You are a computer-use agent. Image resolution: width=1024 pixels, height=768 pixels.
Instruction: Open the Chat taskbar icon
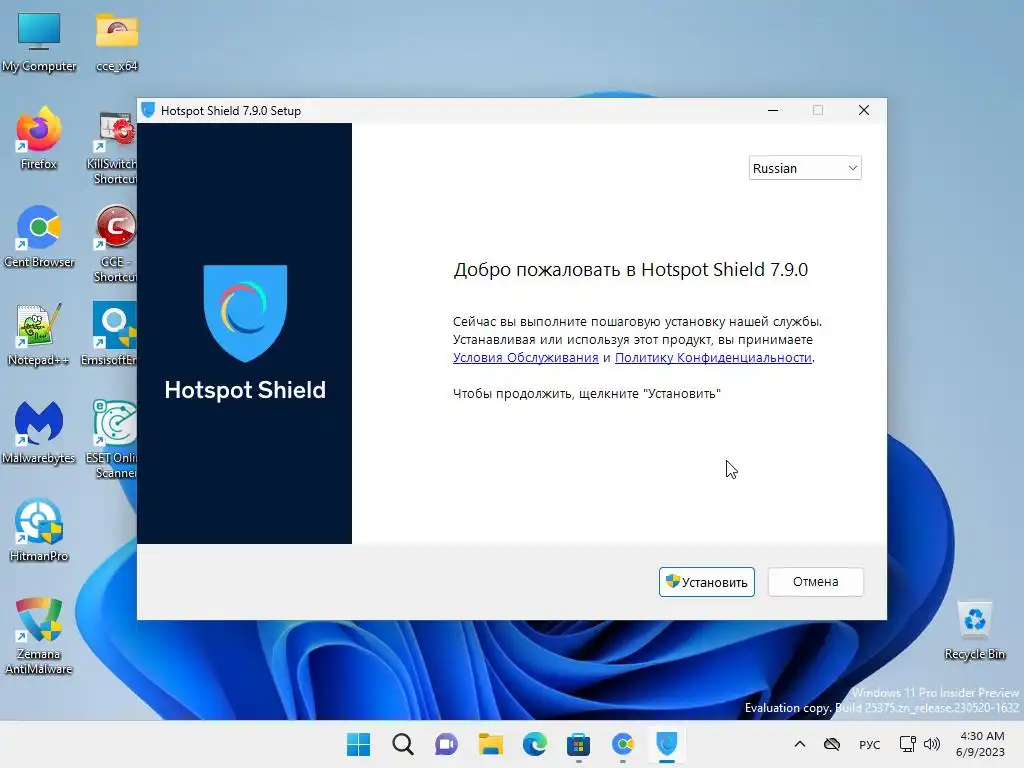447,744
